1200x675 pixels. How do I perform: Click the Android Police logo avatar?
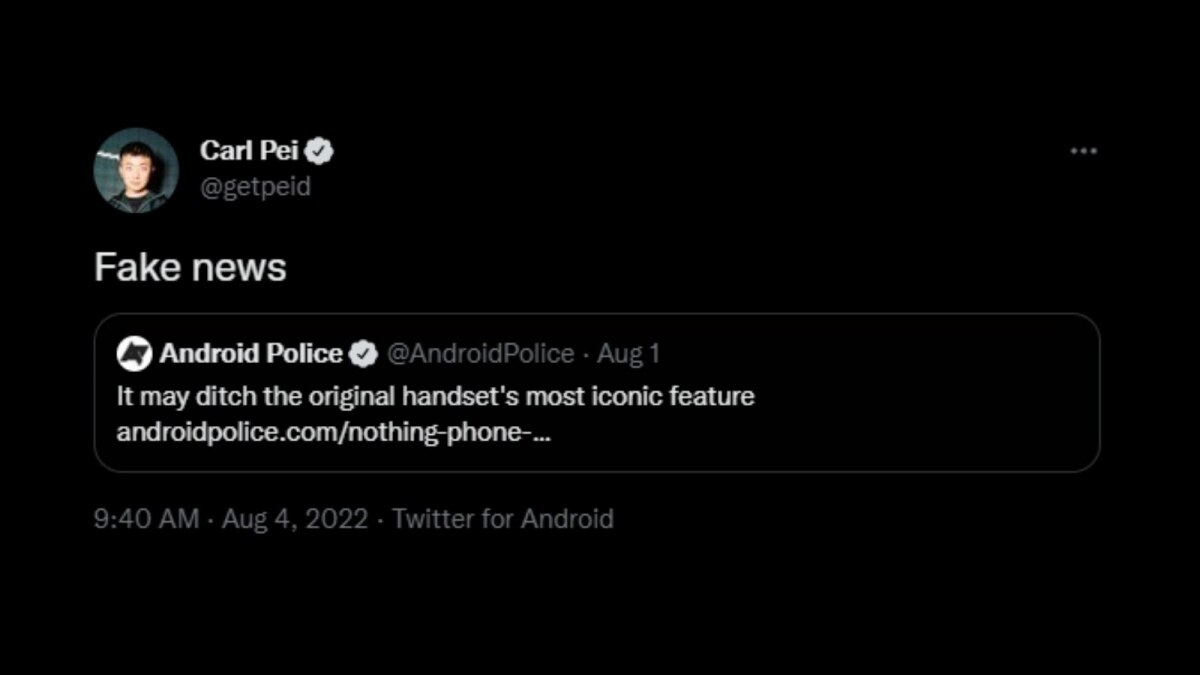coord(133,354)
